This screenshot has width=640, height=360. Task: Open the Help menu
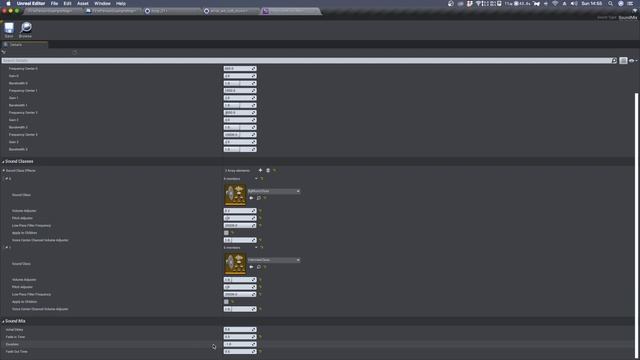coord(121,3)
